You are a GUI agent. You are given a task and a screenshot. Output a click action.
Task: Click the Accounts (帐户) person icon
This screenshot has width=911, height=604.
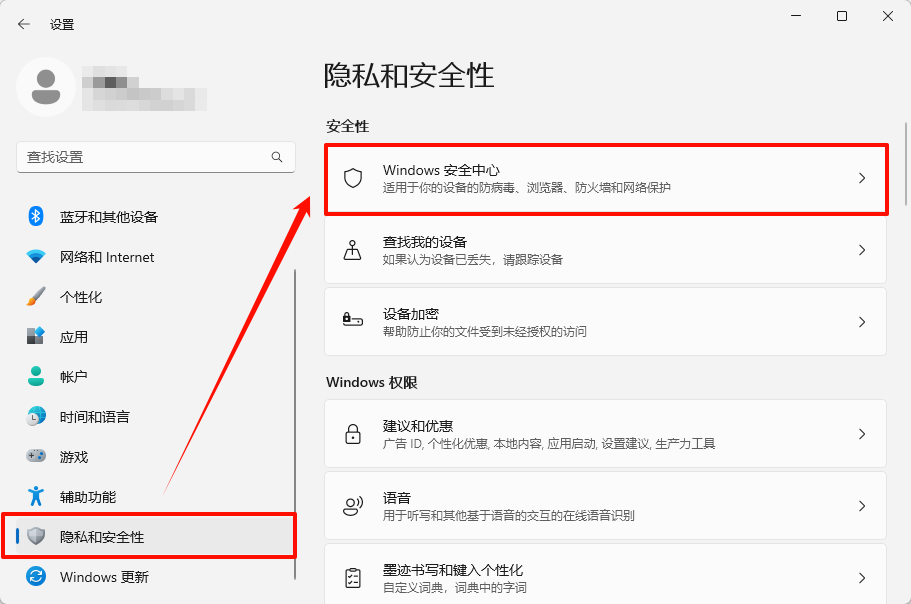coord(36,376)
